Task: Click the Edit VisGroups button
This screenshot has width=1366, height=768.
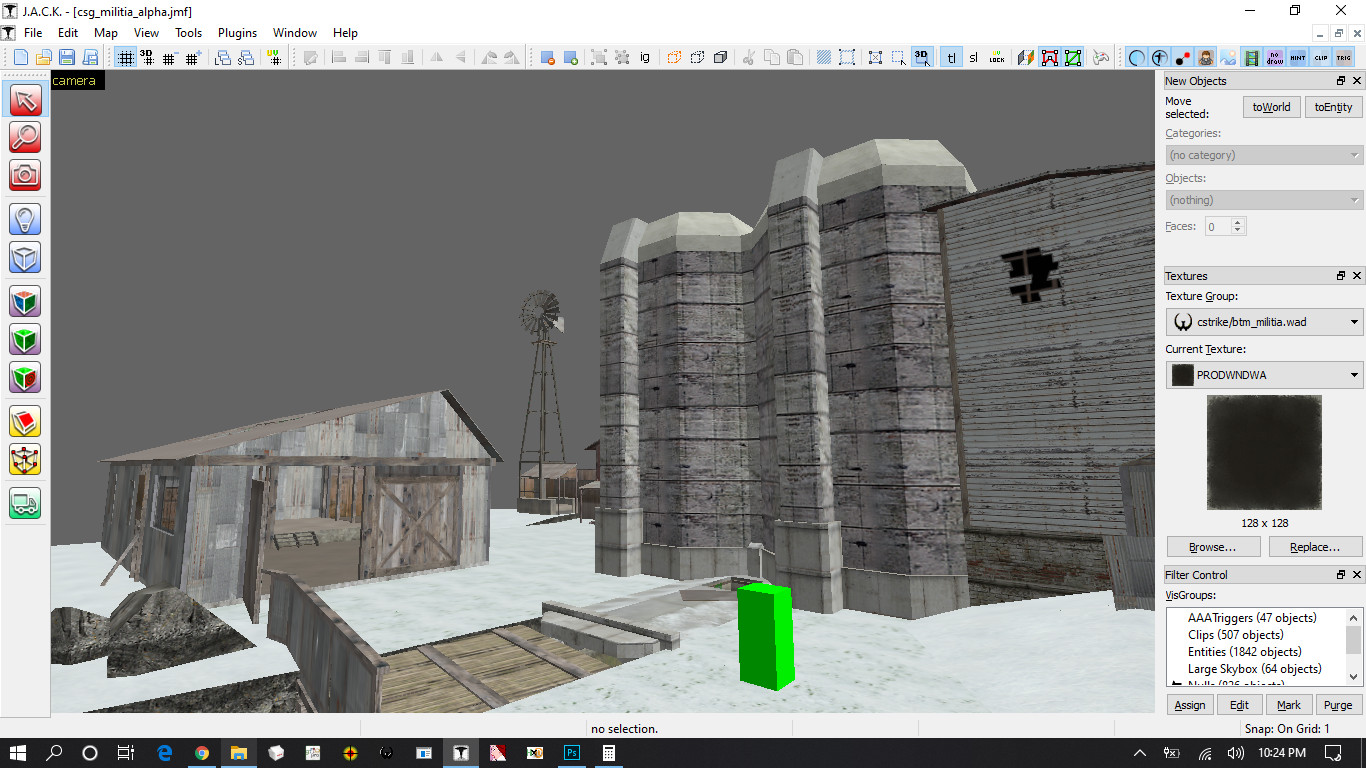Action: [x=1239, y=705]
